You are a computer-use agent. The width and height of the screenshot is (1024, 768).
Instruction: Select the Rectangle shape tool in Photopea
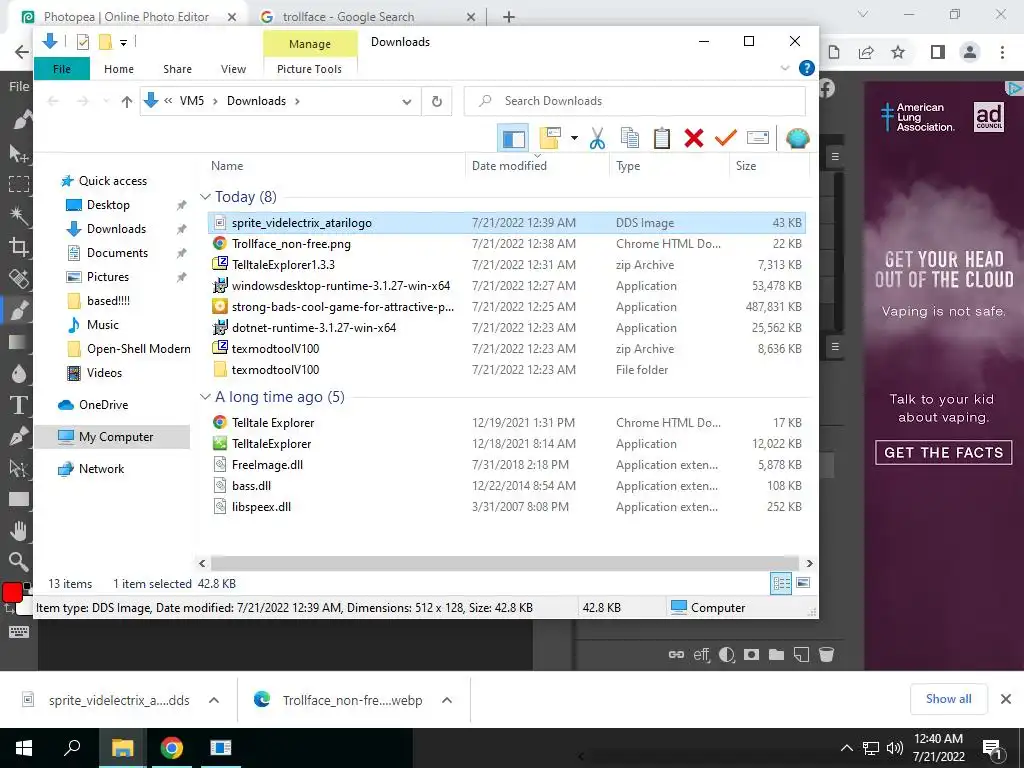pos(19,499)
